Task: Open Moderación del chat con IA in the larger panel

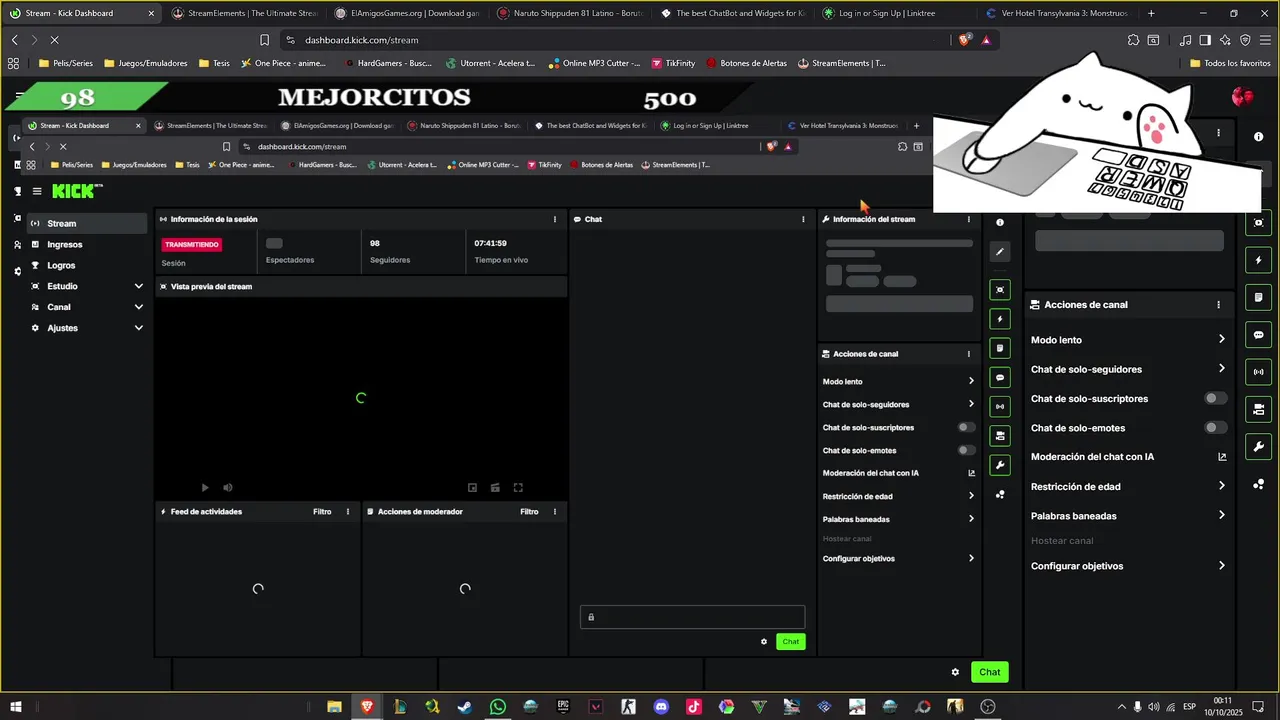Action: [x=1128, y=457]
